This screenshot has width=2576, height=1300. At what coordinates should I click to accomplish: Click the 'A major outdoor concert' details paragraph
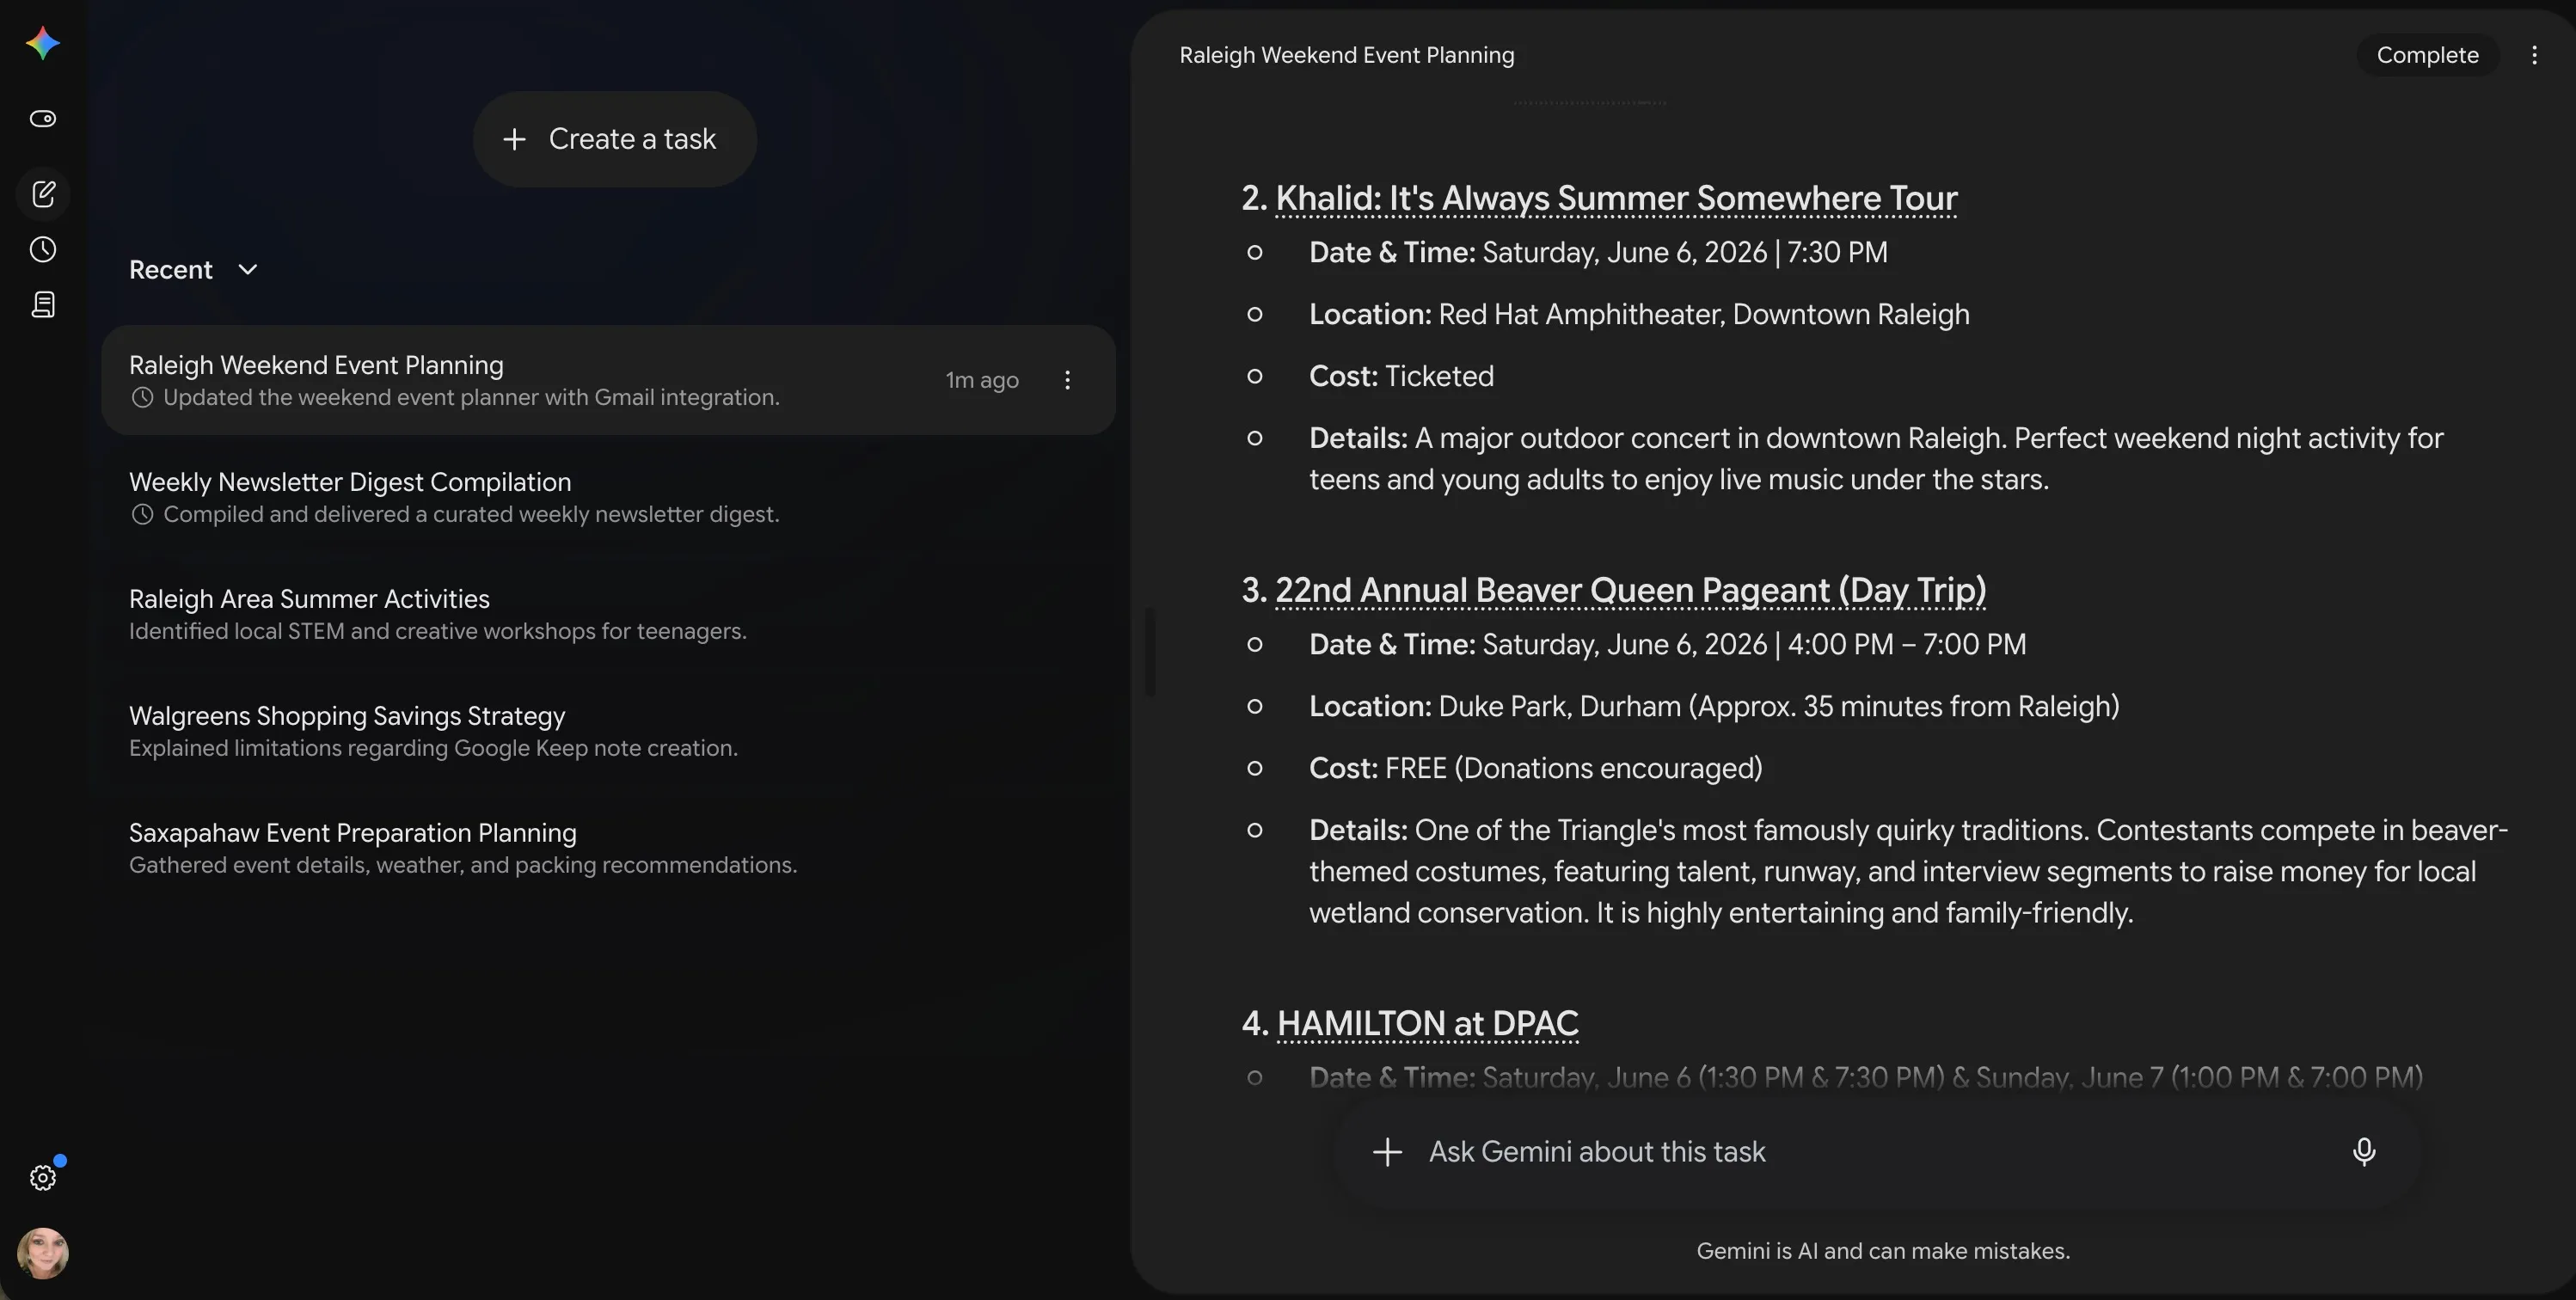[1876, 459]
